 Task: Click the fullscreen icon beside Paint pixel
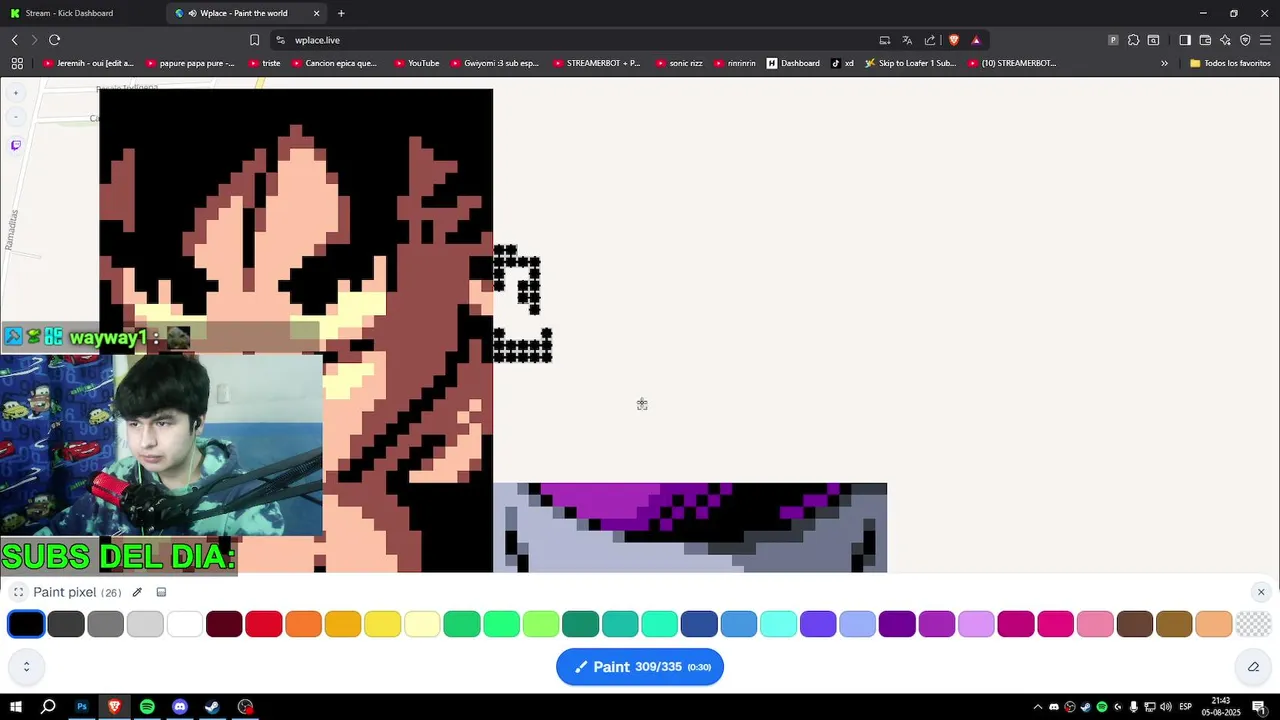pyautogui.click(x=18, y=592)
